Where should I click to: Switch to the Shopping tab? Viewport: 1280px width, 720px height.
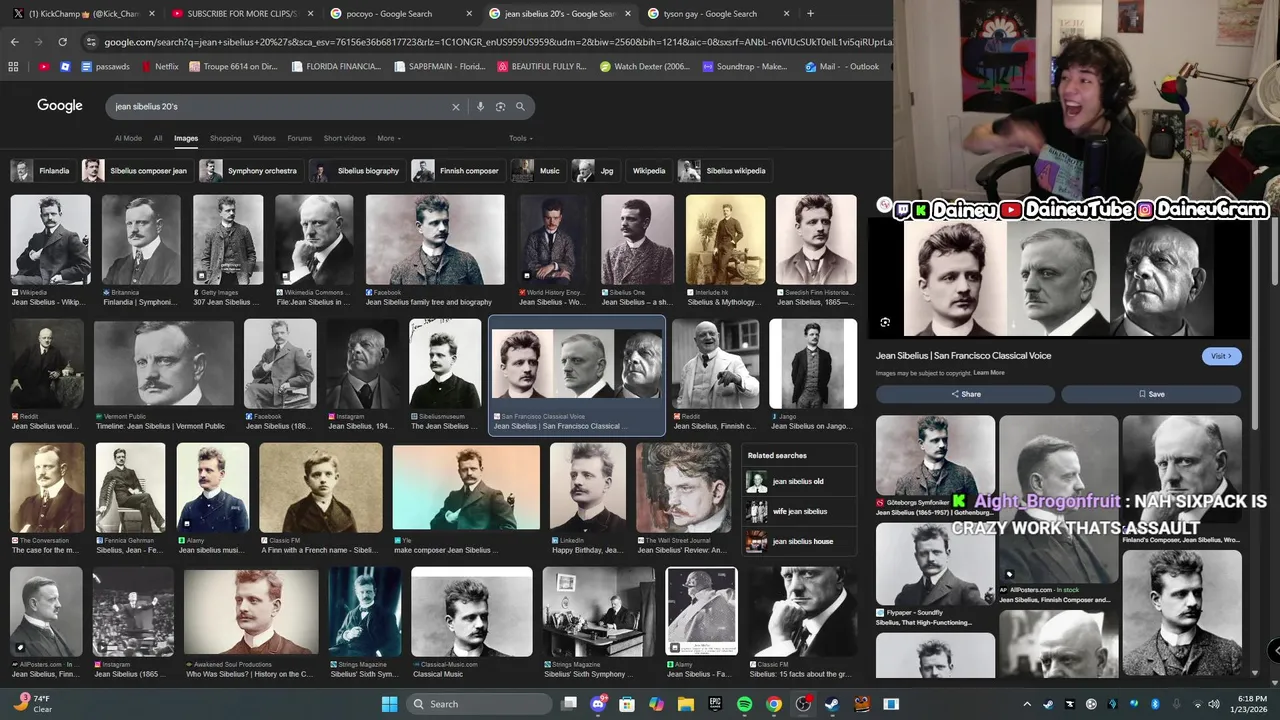[x=225, y=138]
